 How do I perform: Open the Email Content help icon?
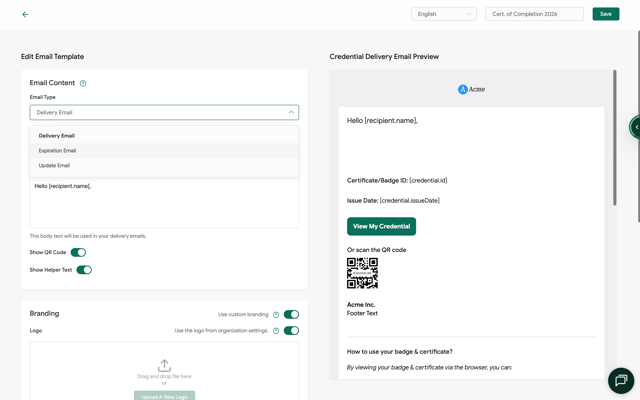tap(83, 83)
